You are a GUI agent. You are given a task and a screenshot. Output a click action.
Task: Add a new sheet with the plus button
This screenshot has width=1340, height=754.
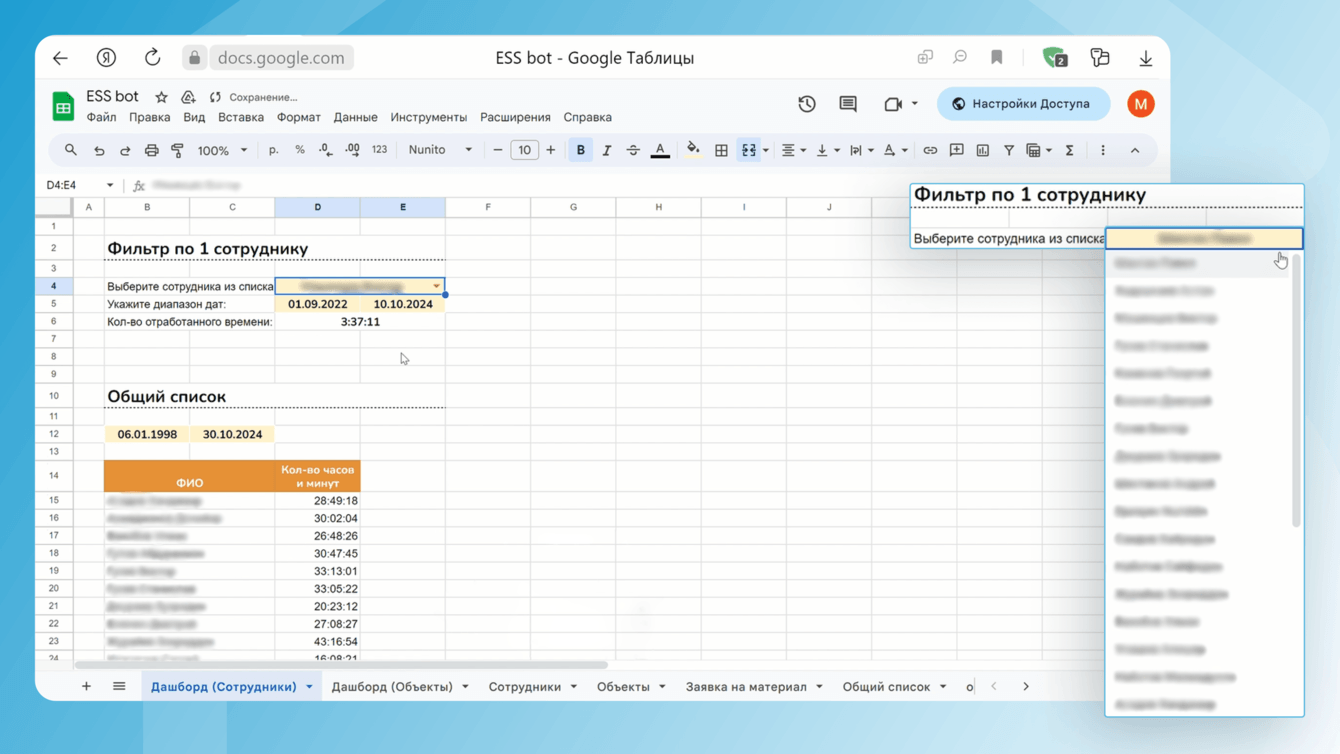(x=86, y=686)
